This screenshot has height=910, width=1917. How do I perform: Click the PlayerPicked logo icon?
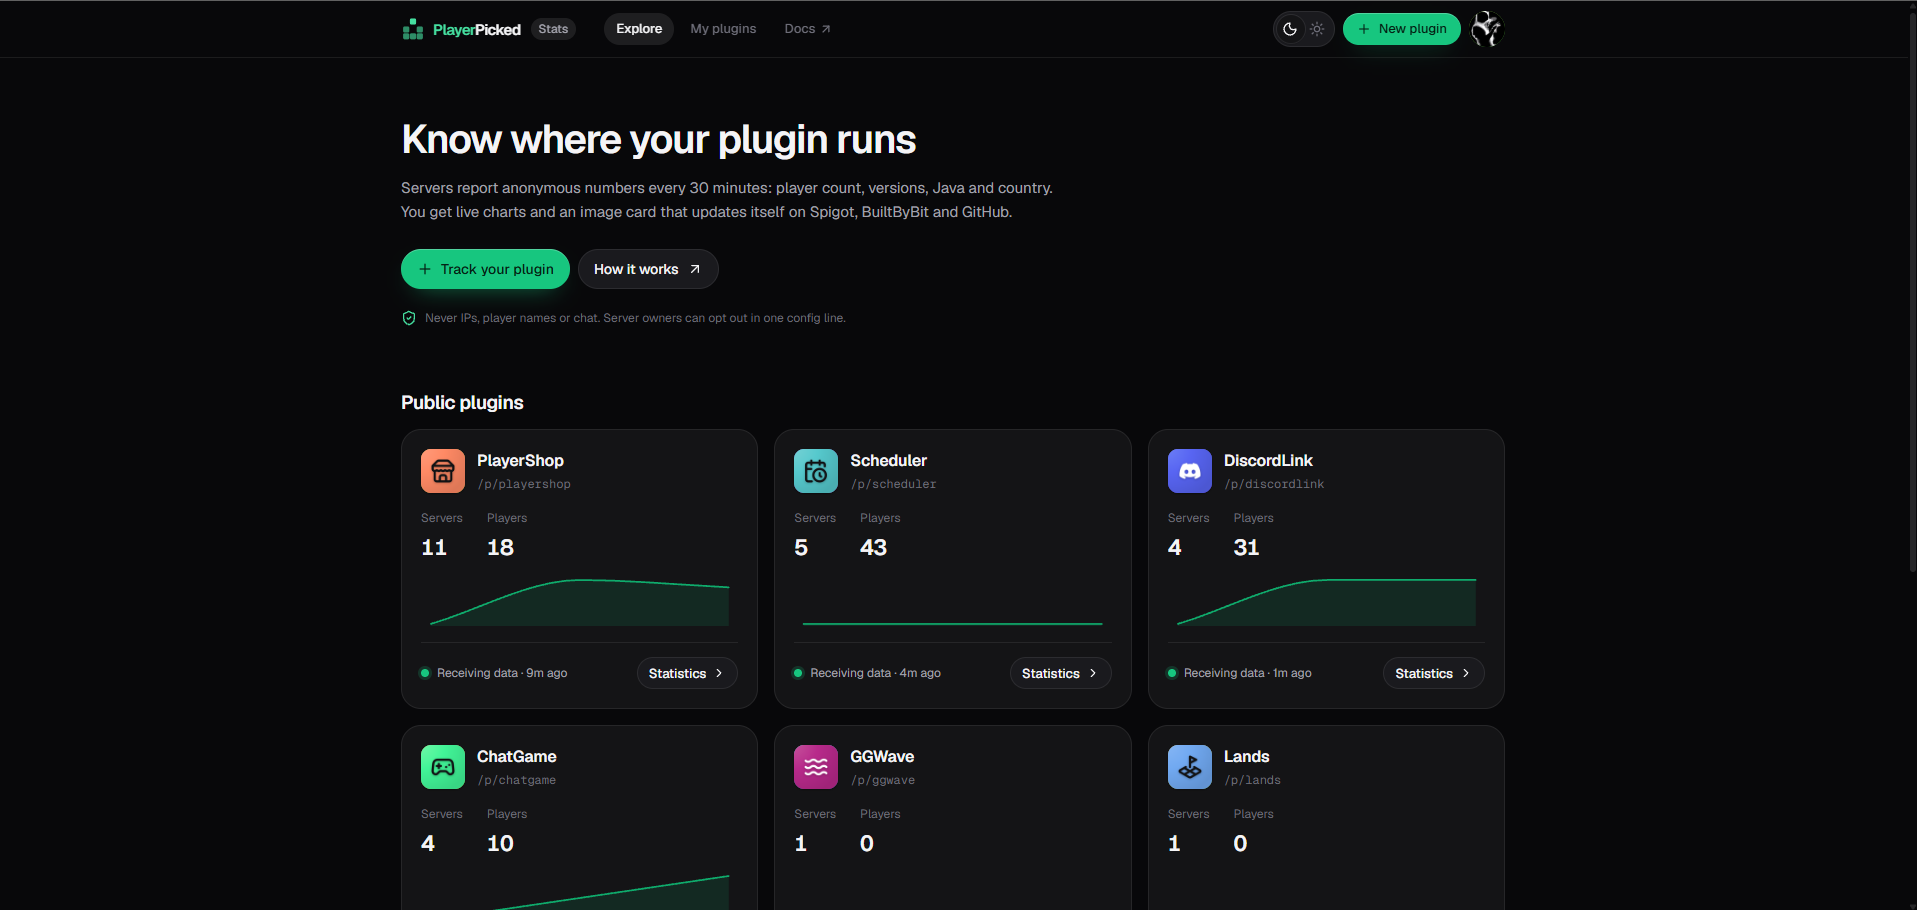413,29
